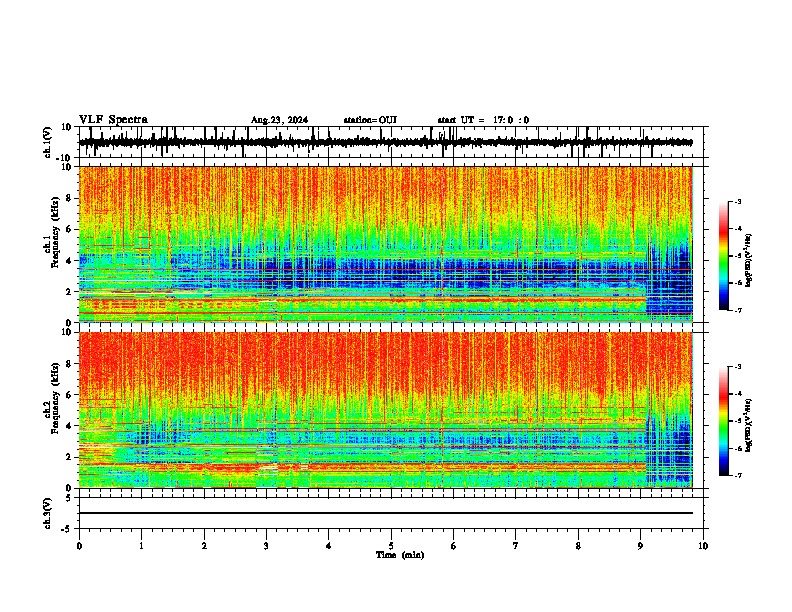792x612 pixels.
Task: Click the ch.1 spectrogram "8" kHz tick label
Action: (69, 198)
